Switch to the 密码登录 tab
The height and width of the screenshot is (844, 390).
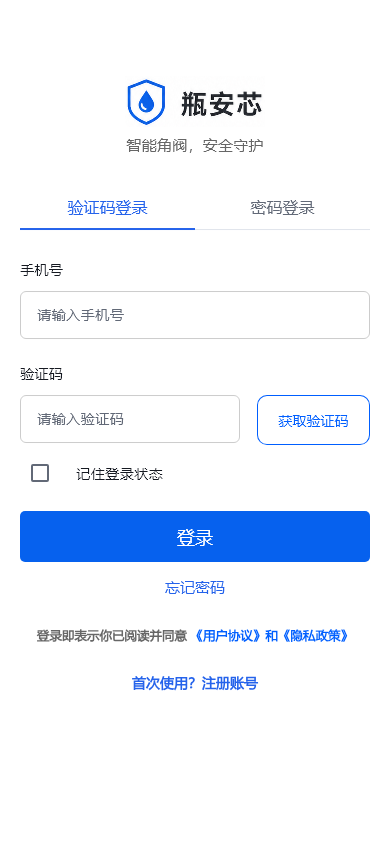coord(282,208)
